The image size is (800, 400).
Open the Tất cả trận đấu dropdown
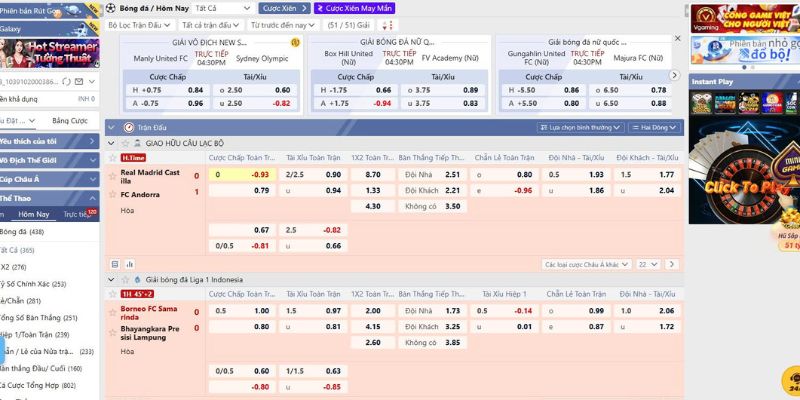click(x=212, y=25)
